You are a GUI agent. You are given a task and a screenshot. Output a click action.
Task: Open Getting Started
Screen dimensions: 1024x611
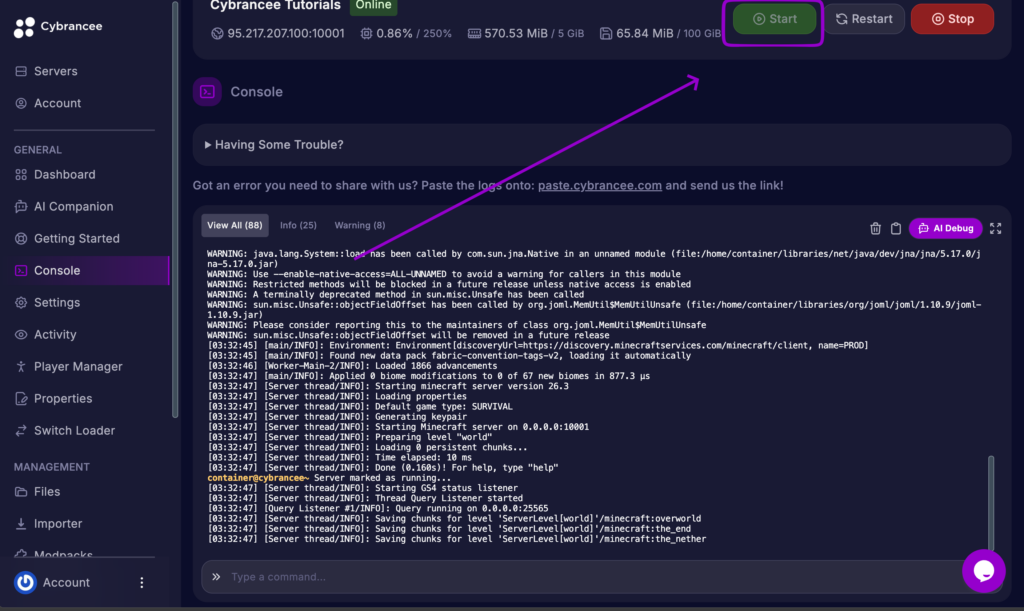76,238
